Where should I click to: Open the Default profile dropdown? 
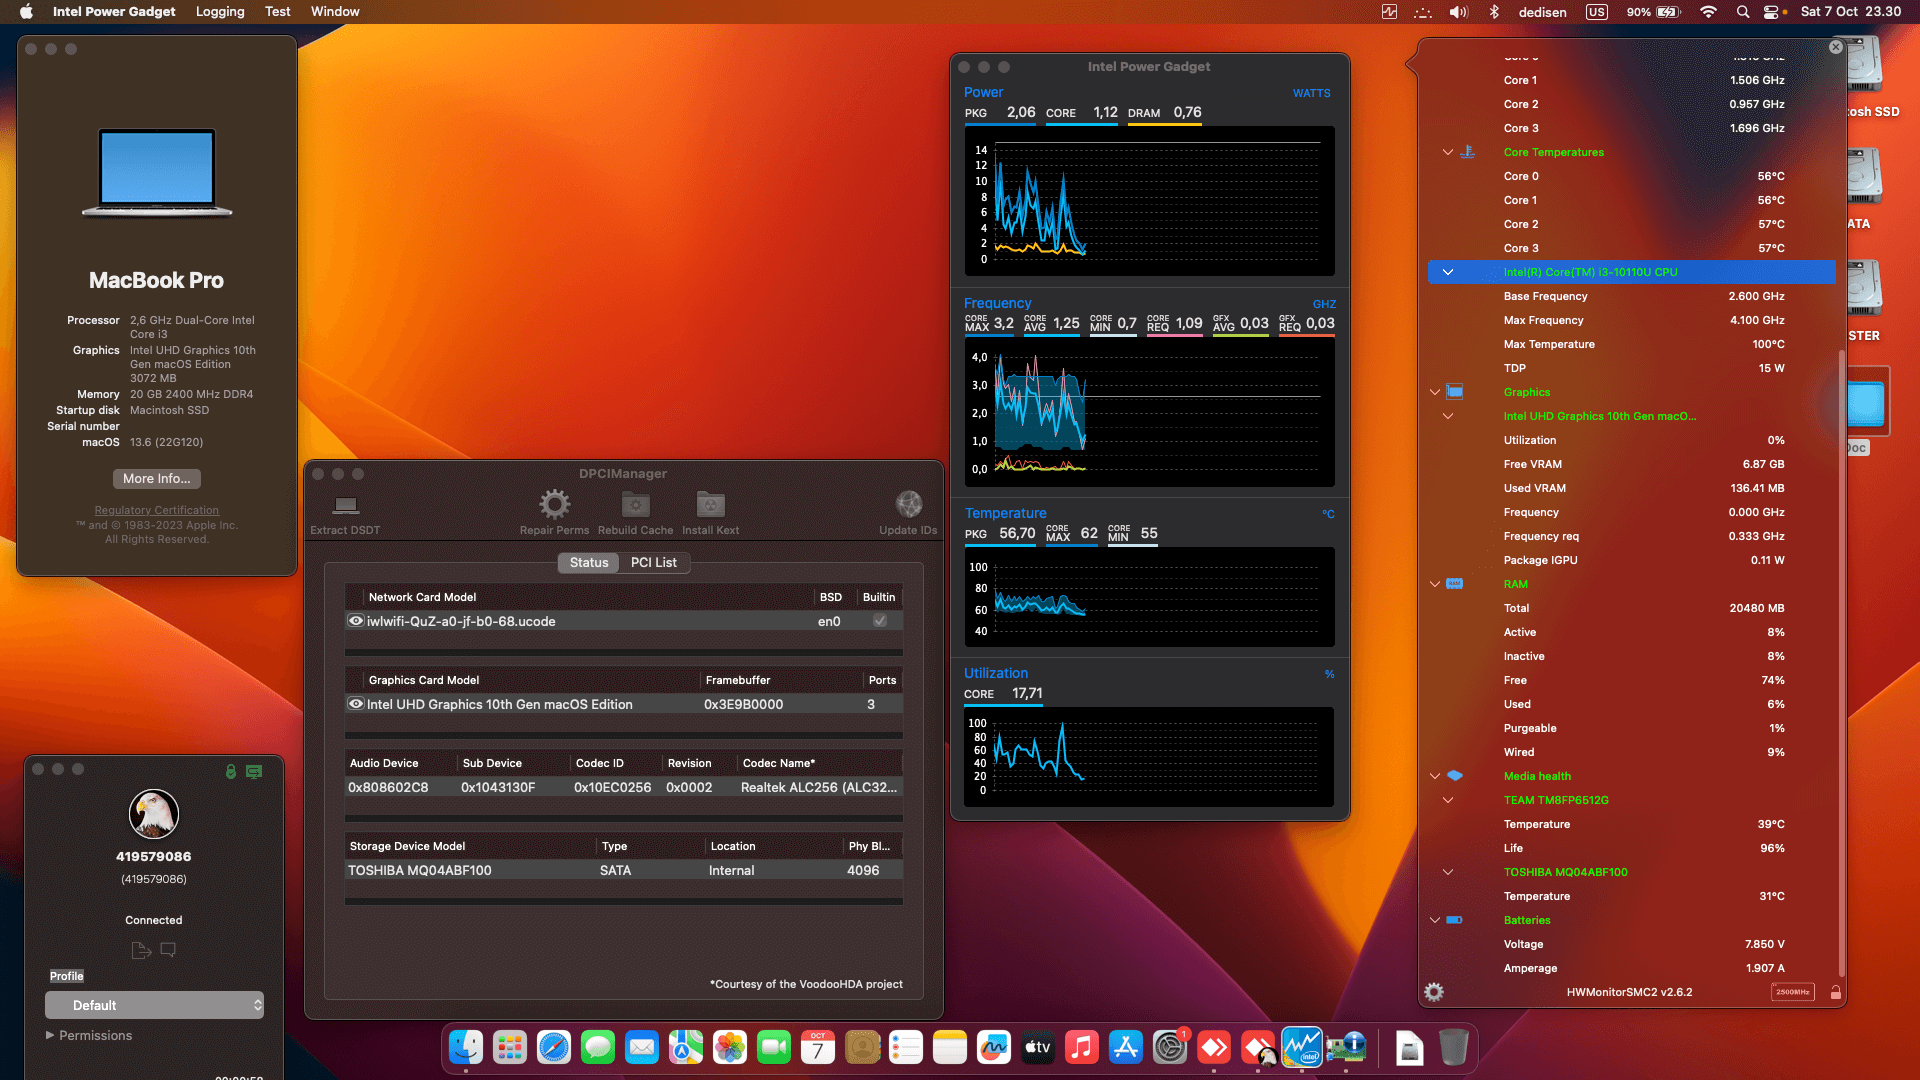[x=155, y=1005]
